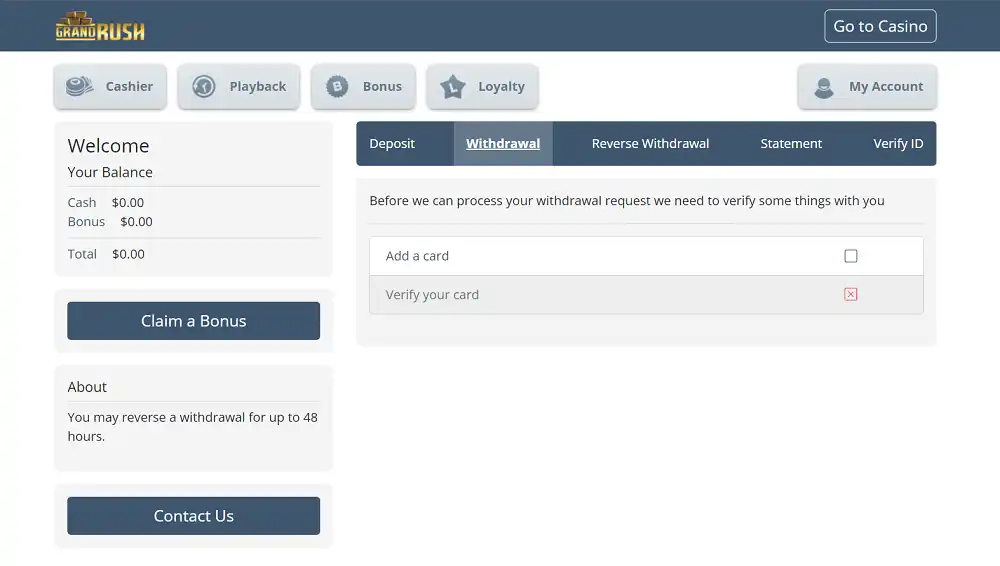Open the Cashier section label
Viewport: 1000px width, 566px height.
click(x=129, y=87)
